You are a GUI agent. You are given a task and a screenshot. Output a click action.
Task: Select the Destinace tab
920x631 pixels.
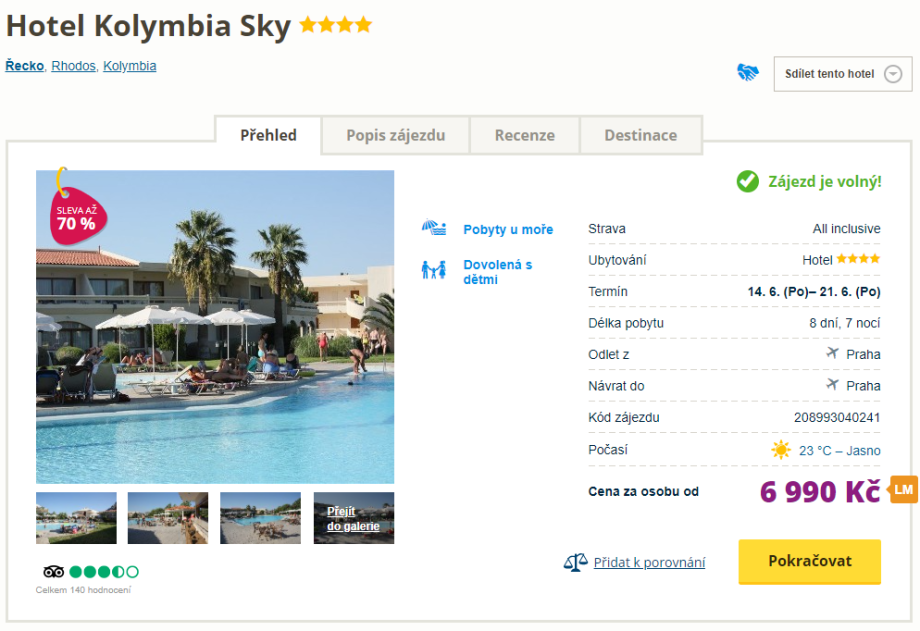640,135
